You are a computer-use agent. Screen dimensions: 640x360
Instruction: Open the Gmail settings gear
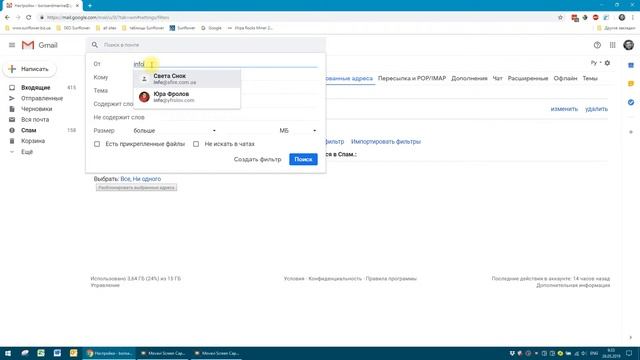click(x=607, y=63)
